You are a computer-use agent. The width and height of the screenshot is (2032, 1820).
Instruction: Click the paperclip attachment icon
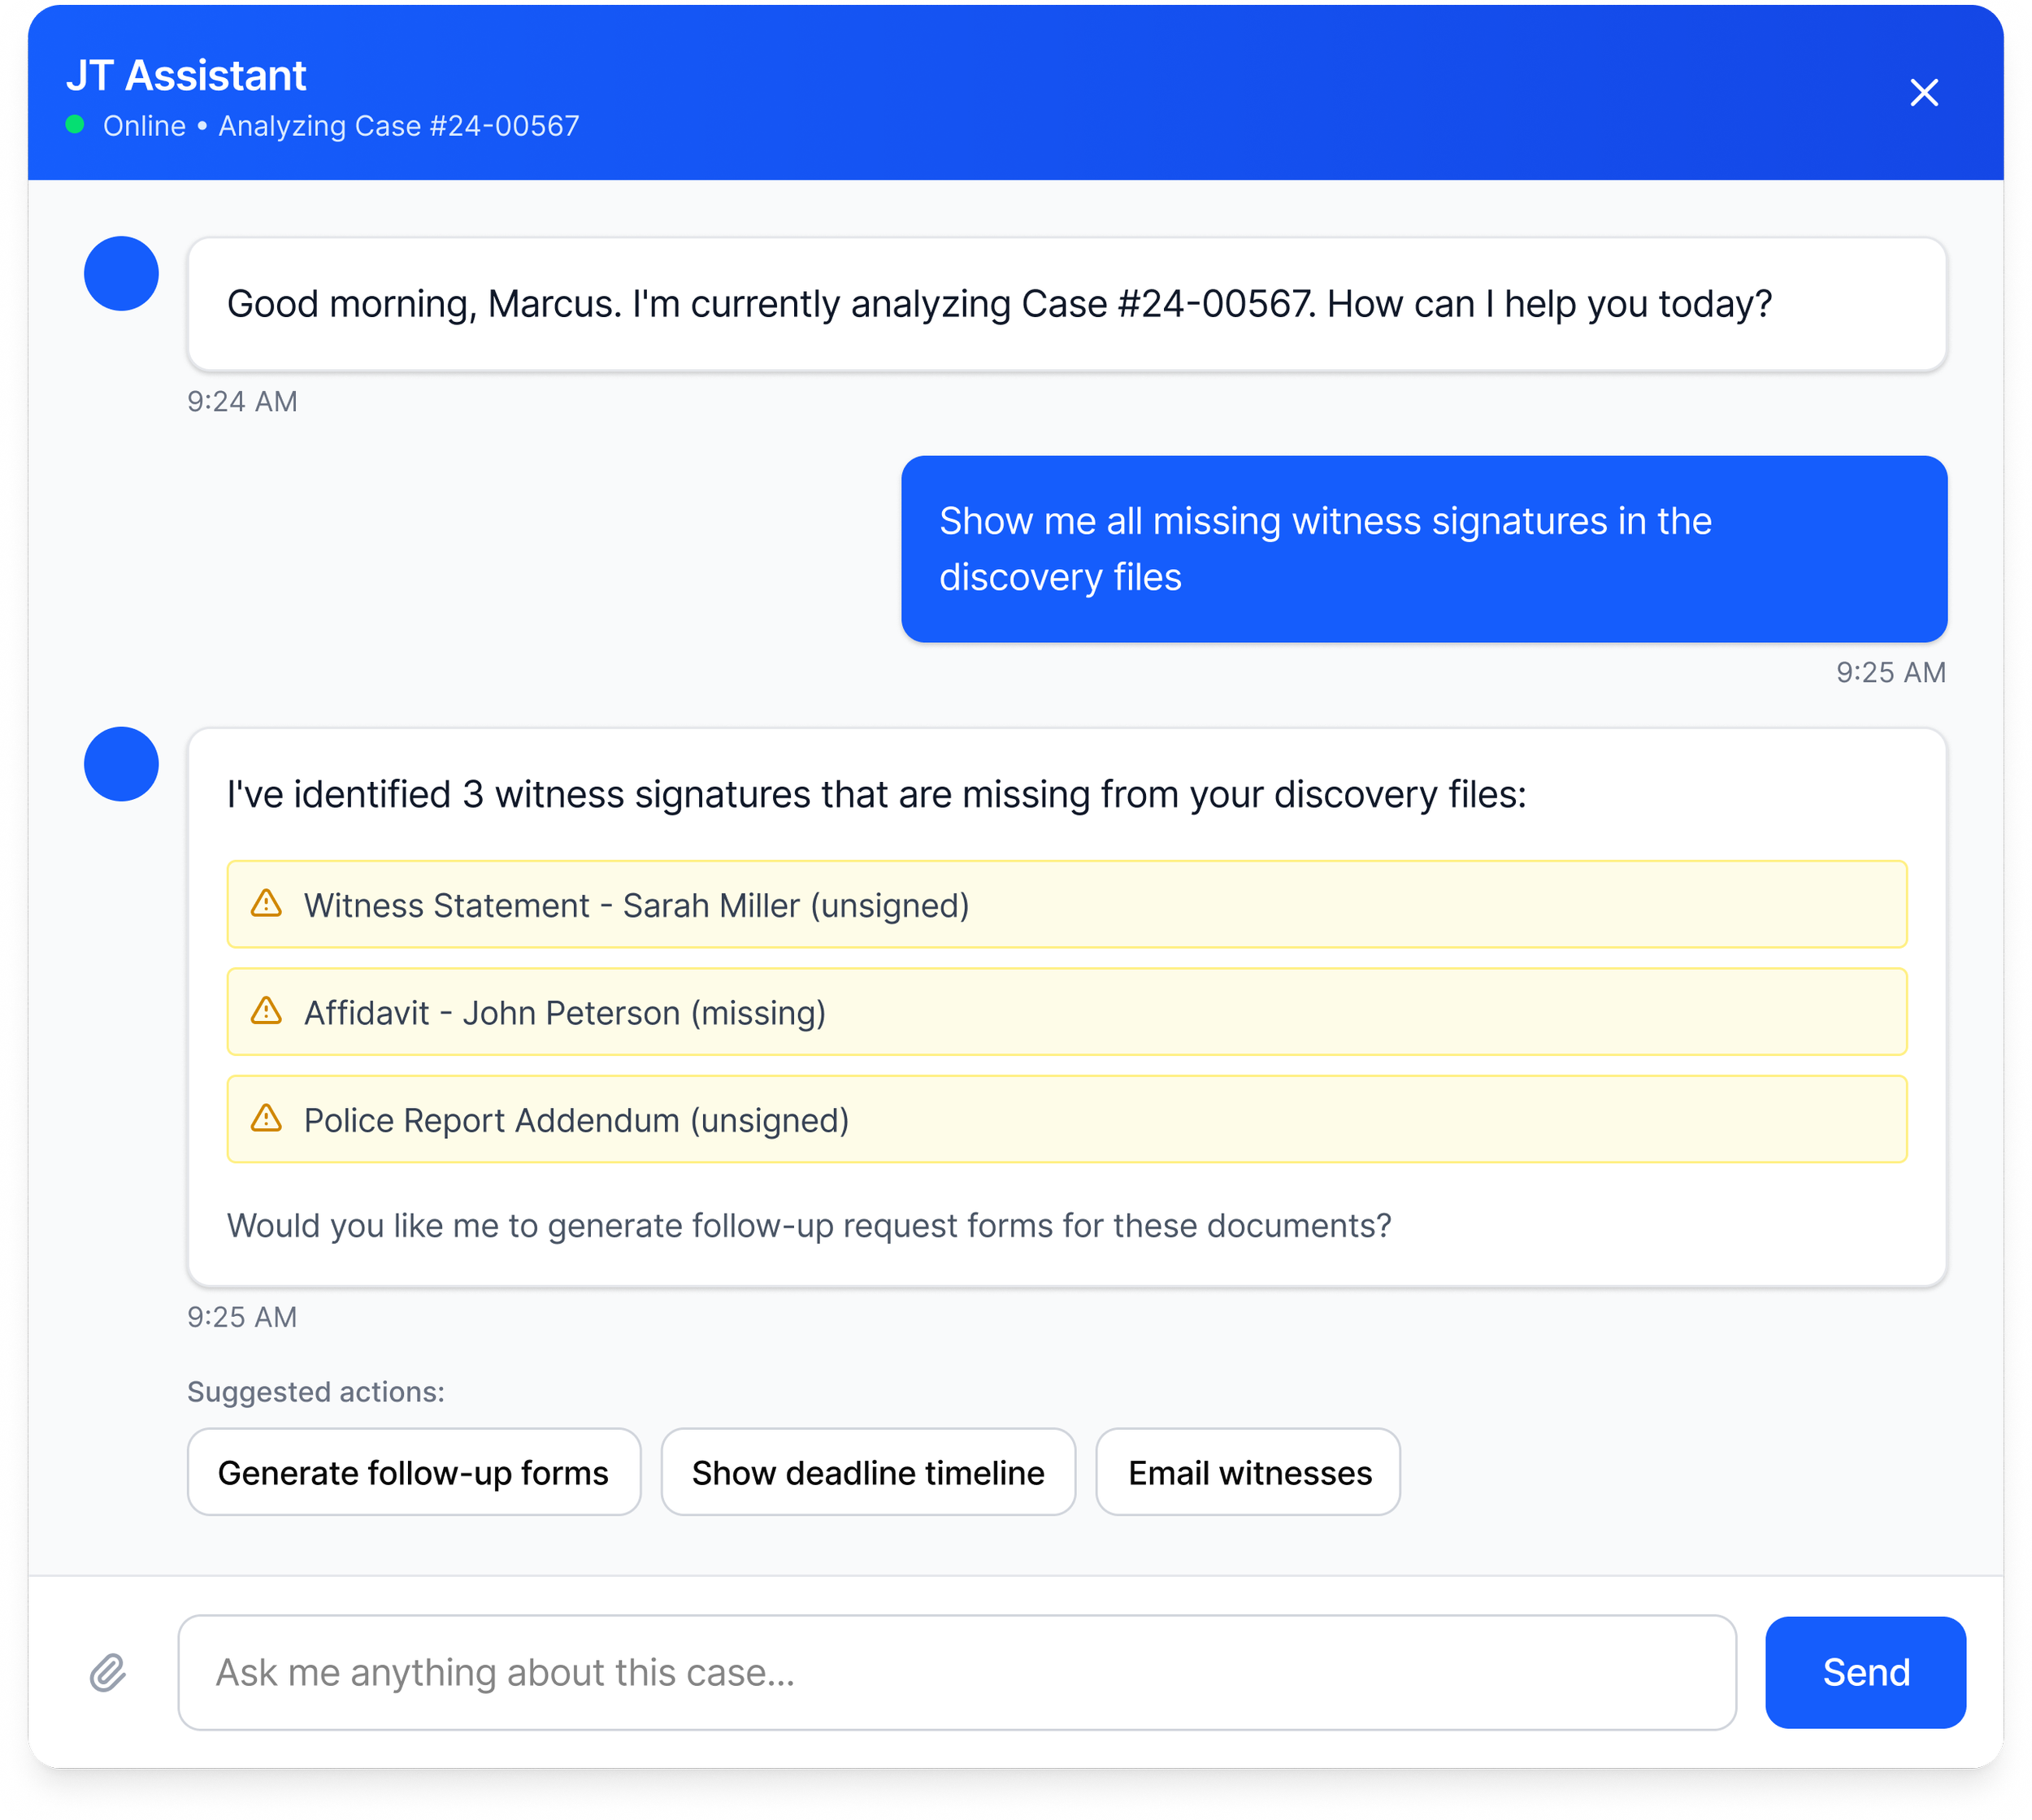point(107,1672)
